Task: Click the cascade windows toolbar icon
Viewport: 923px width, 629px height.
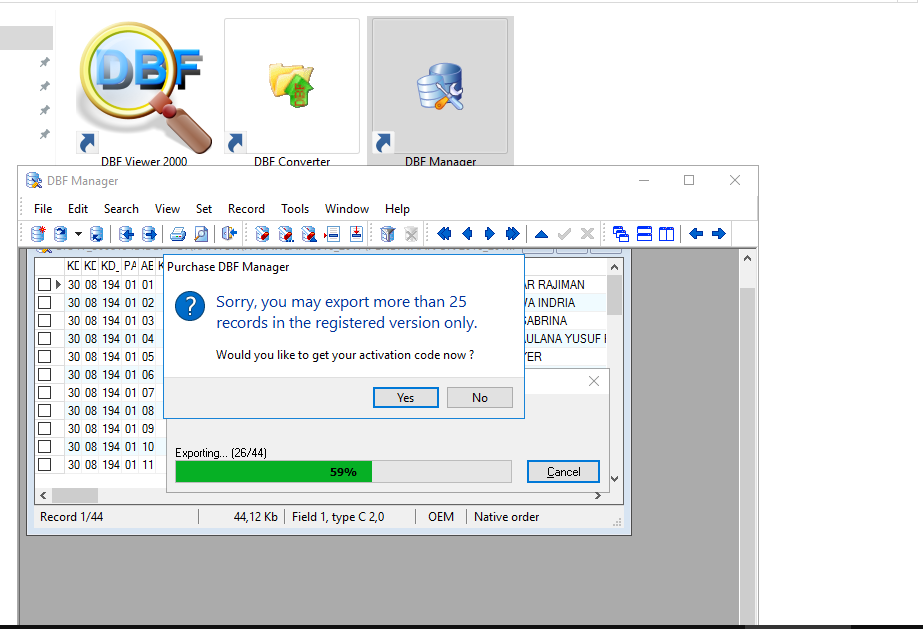Action: [x=620, y=234]
